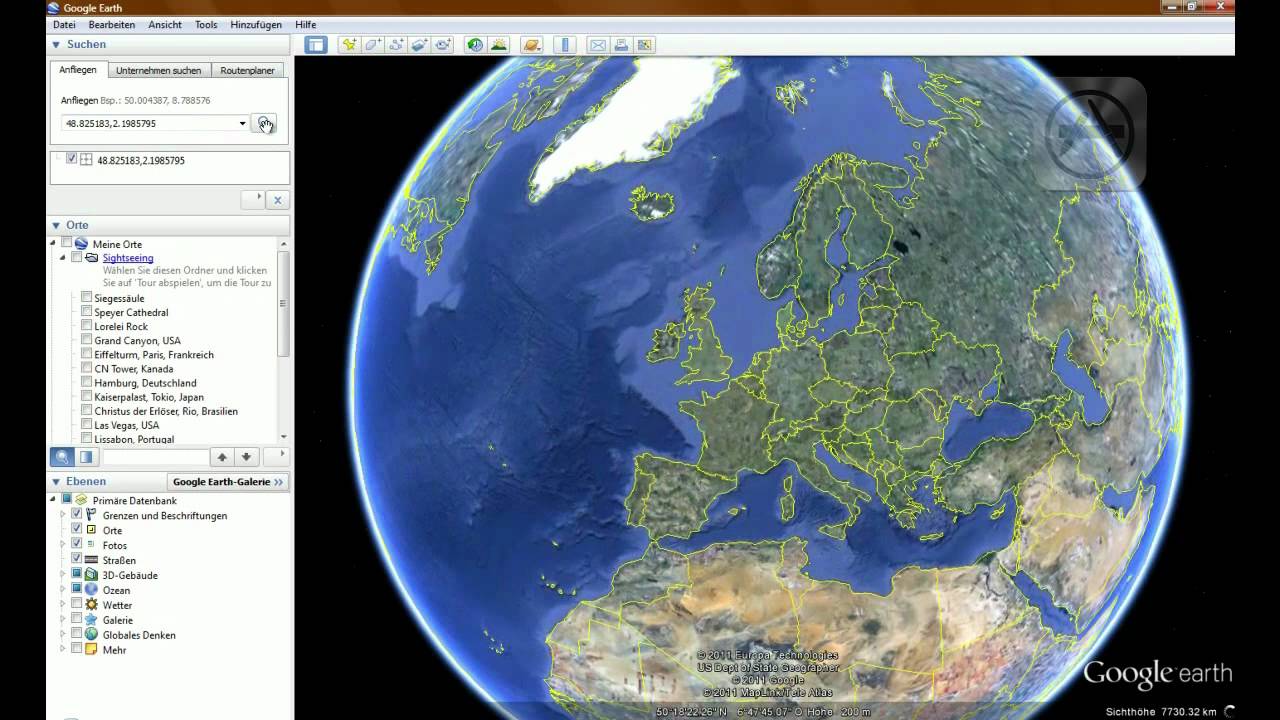This screenshot has height=720, width=1280.
Task: Click the Globales Denken globe icon
Action: [91, 635]
